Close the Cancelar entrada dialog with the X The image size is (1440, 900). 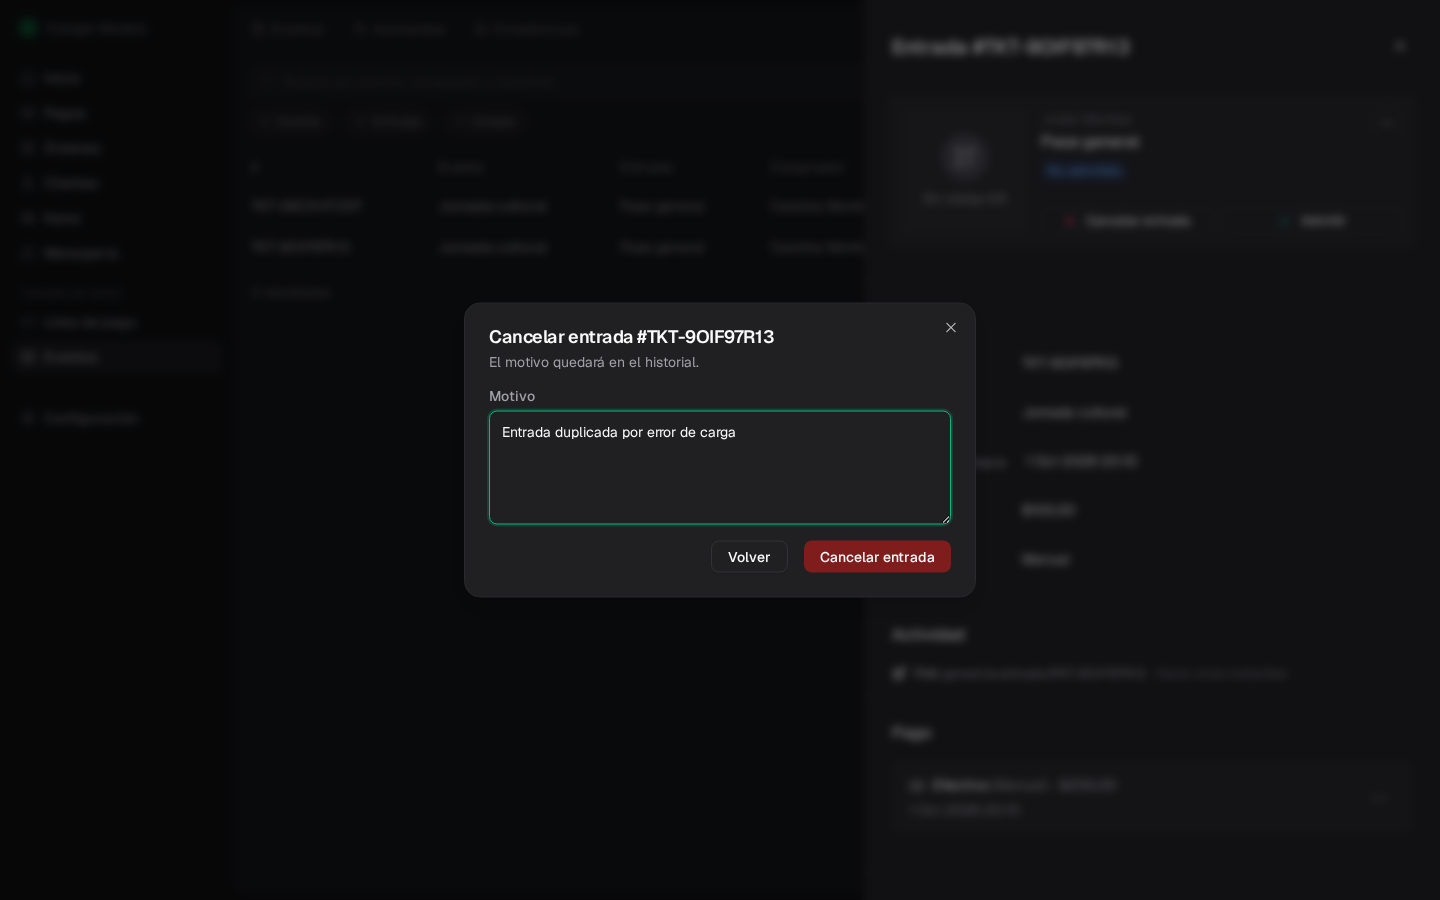pyautogui.click(x=951, y=328)
